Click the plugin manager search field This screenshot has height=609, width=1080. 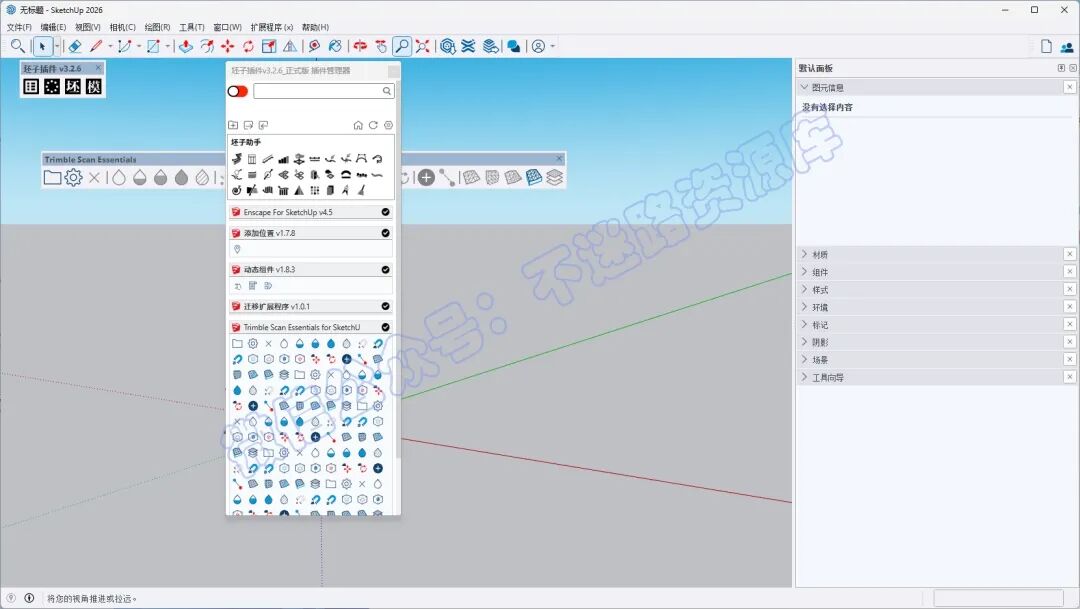(x=324, y=91)
